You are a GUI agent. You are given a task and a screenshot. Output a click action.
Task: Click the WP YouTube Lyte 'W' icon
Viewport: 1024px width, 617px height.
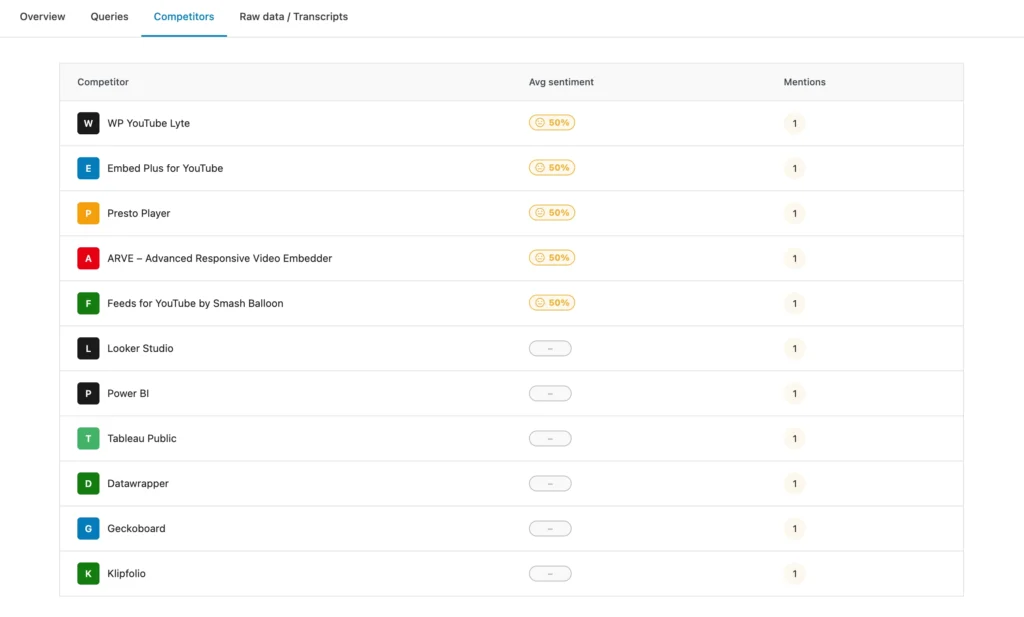coord(88,123)
